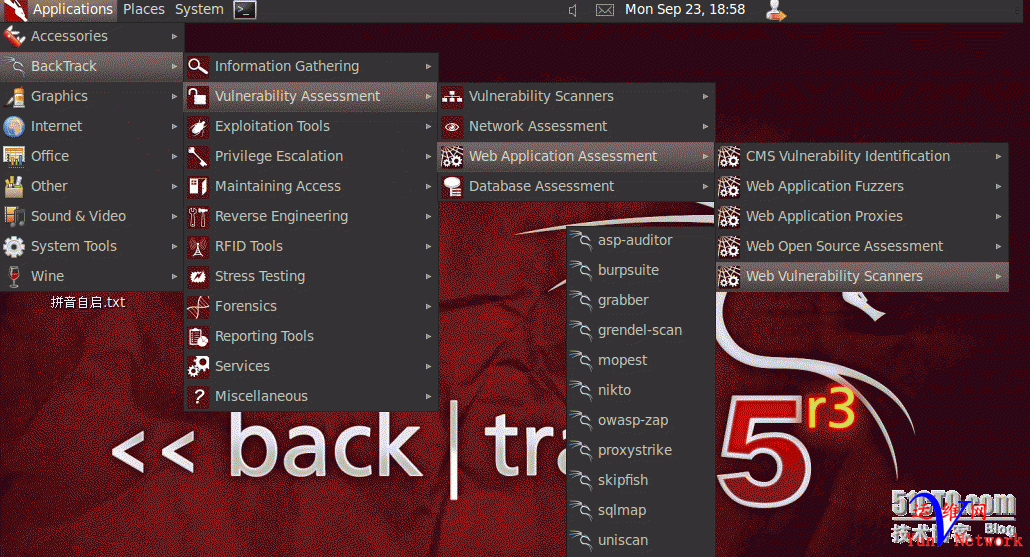Click the user logout icon in panel
The height and width of the screenshot is (557, 1030).
(x=776, y=10)
